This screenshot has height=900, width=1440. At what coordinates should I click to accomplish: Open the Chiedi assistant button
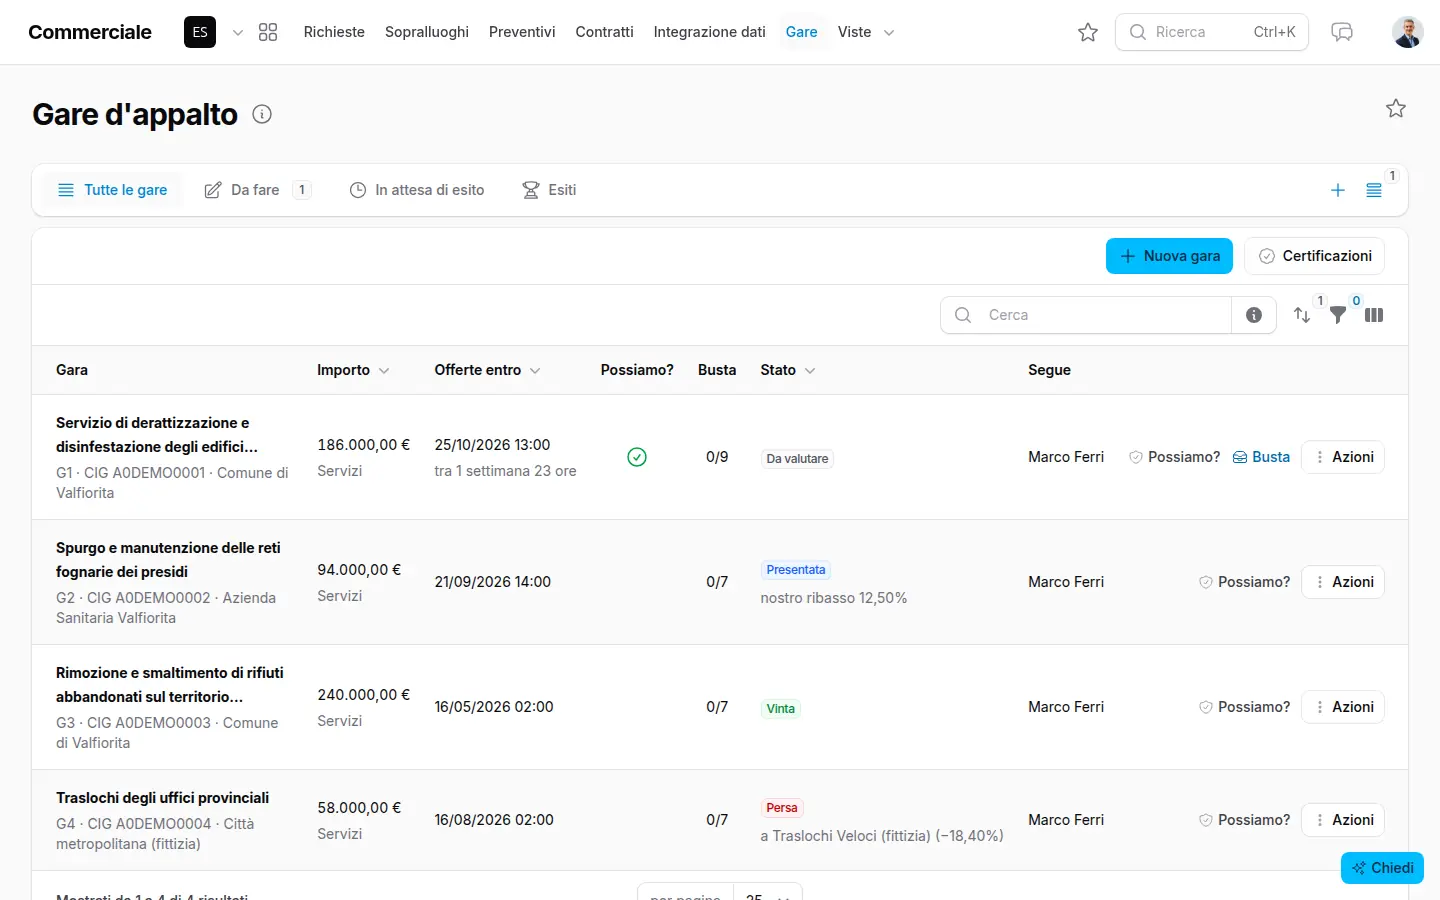(x=1382, y=868)
